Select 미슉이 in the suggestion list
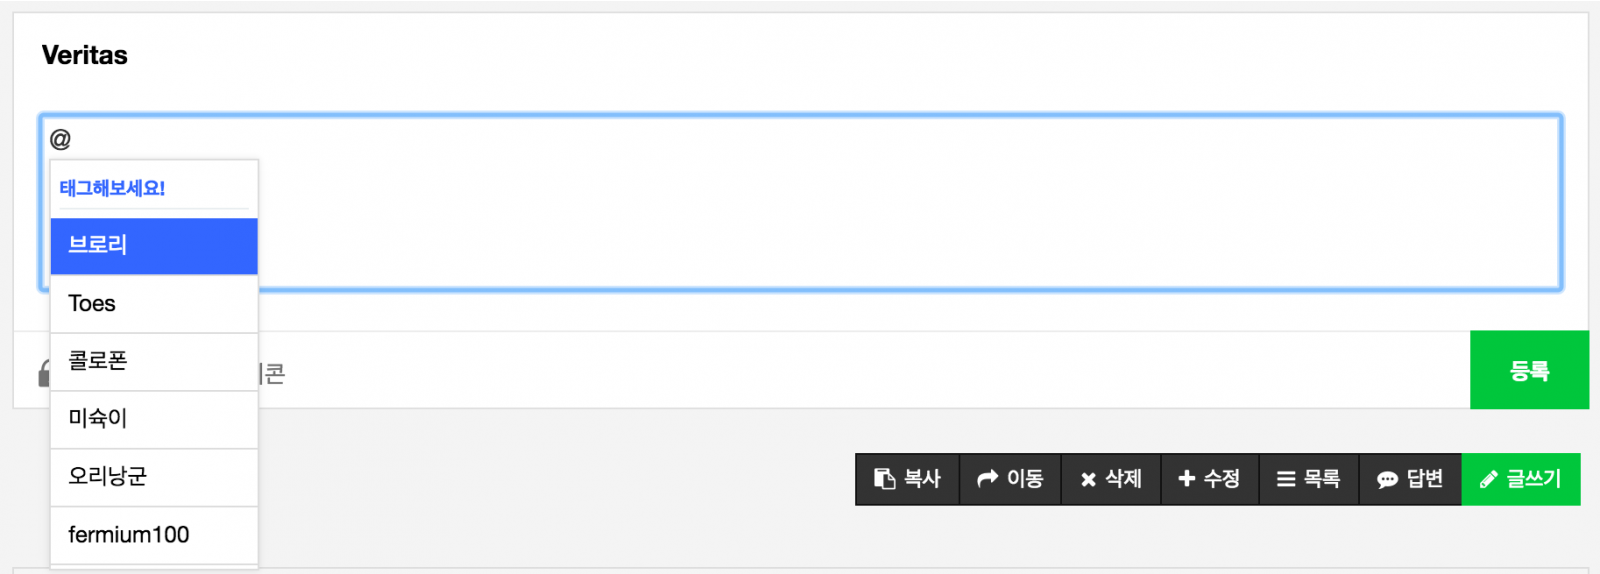 (154, 419)
